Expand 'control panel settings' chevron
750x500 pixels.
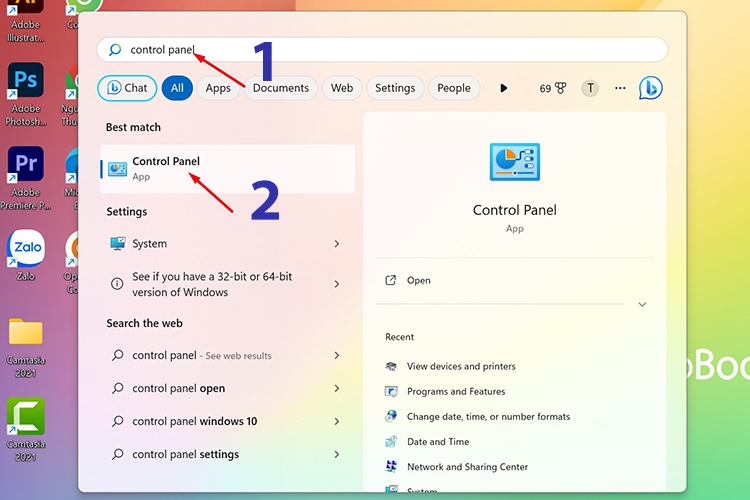pos(337,455)
